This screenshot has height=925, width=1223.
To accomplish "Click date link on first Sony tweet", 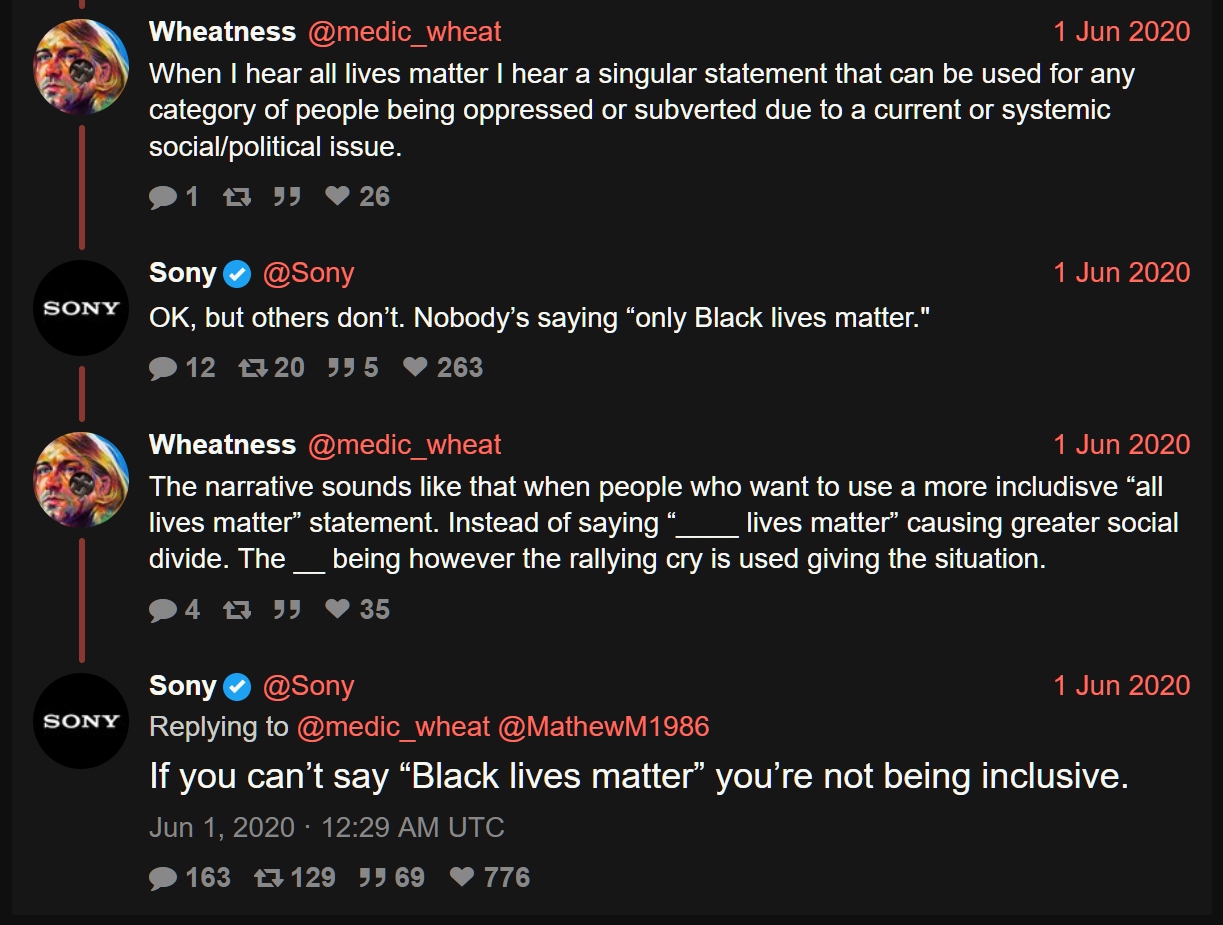I will (1121, 273).
